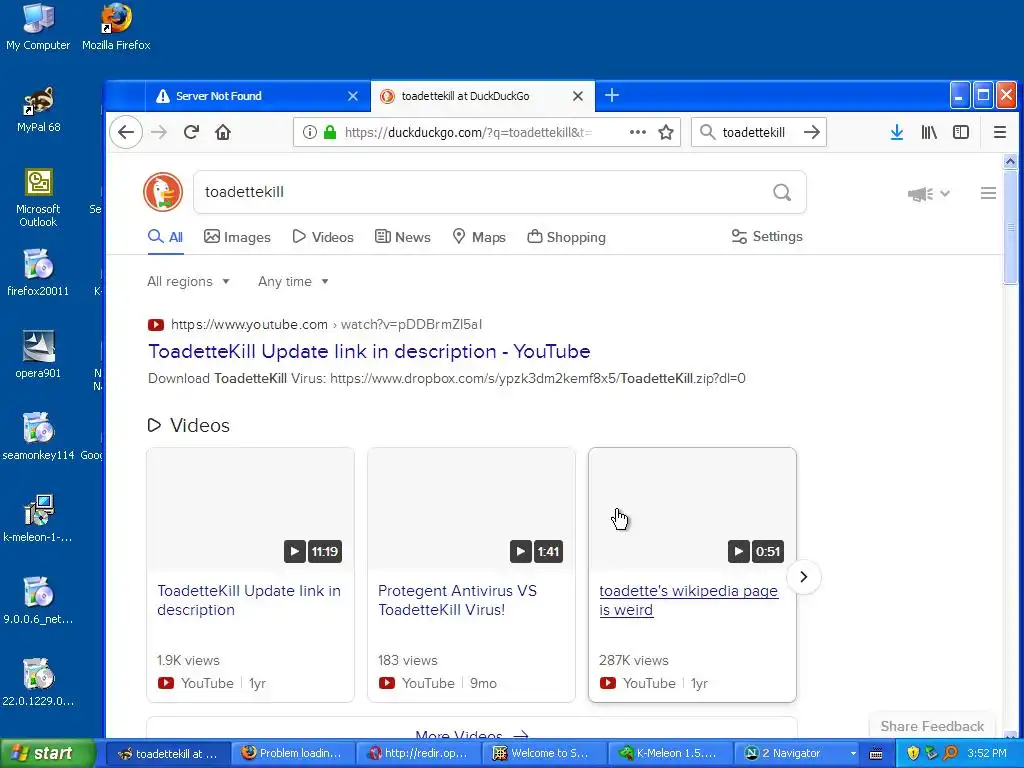1024x768 pixels.
Task: Show site information icon in address bar
Action: point(310,133)
